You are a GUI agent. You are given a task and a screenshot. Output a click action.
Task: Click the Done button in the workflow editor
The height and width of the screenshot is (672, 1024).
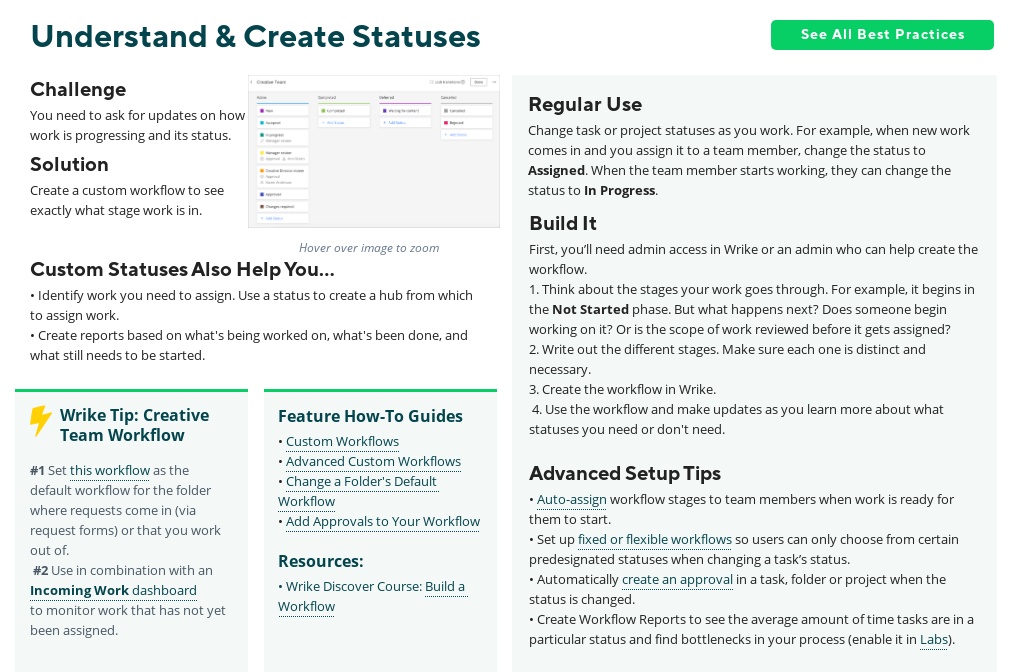tap(479, 82)
